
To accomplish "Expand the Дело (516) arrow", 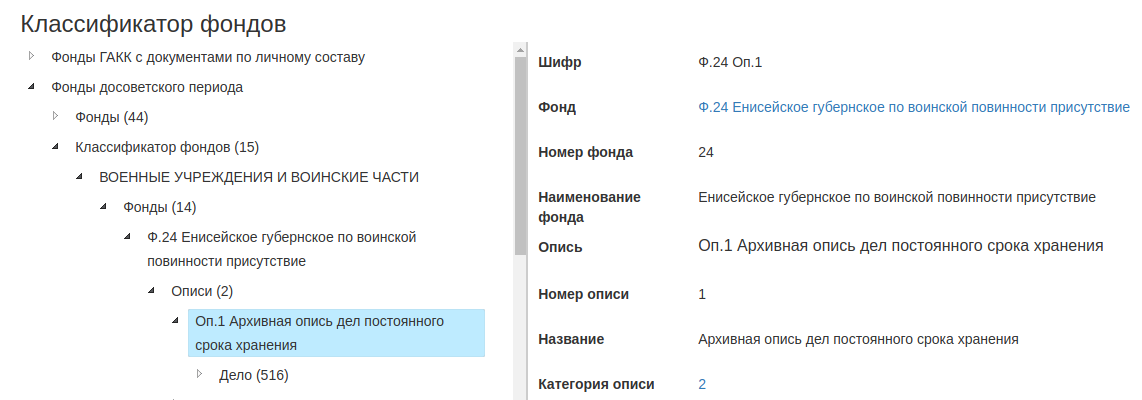I will (x=199, y=374).
